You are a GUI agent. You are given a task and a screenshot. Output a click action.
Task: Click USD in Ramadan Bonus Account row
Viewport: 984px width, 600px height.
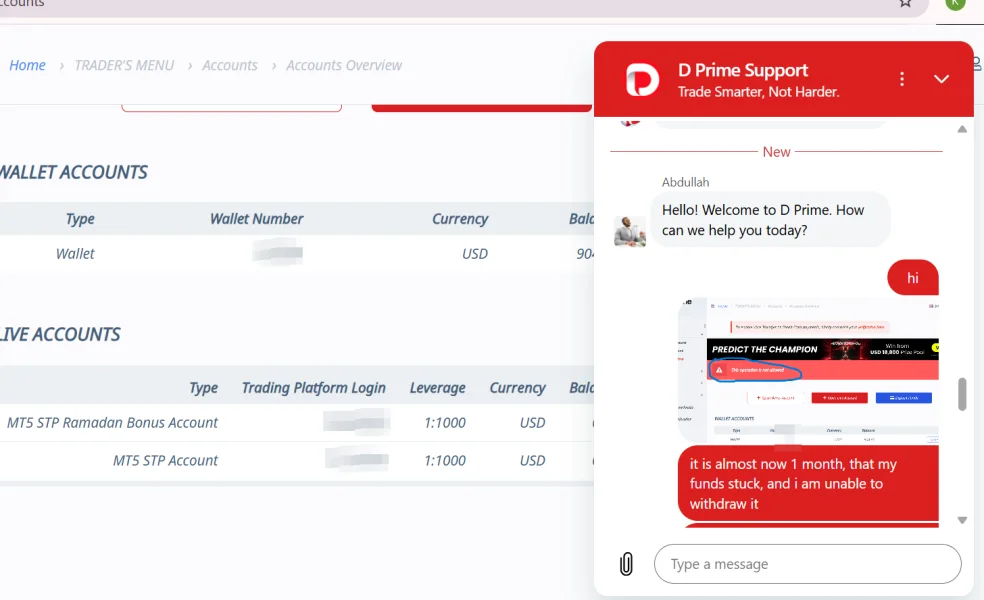[532, 423]
